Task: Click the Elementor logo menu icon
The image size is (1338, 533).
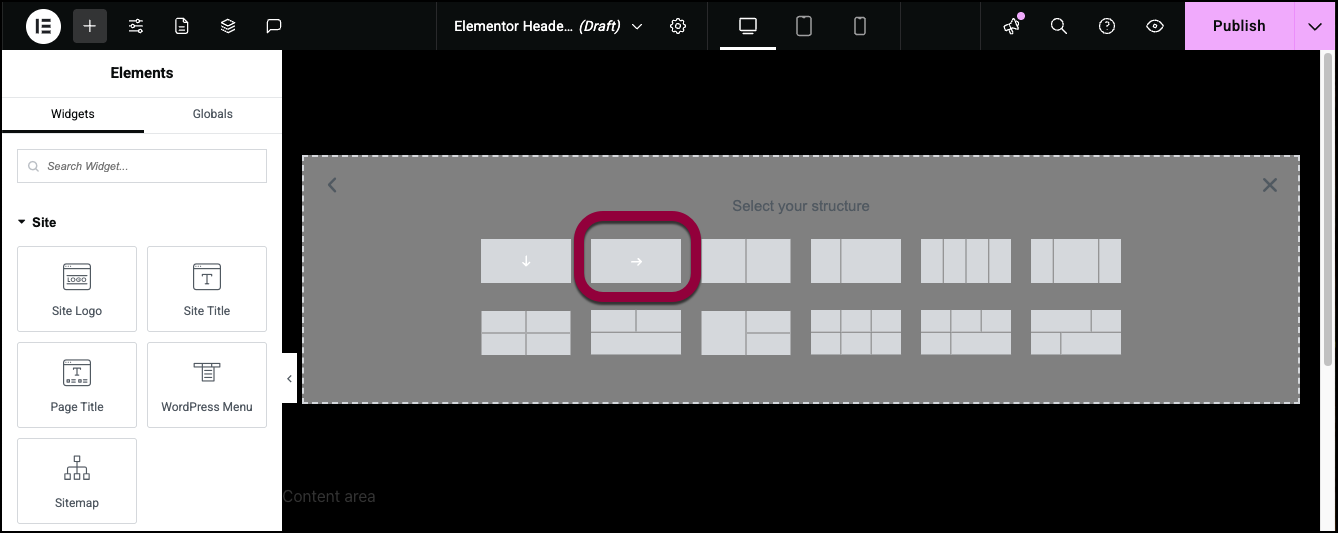Action: 43,26
